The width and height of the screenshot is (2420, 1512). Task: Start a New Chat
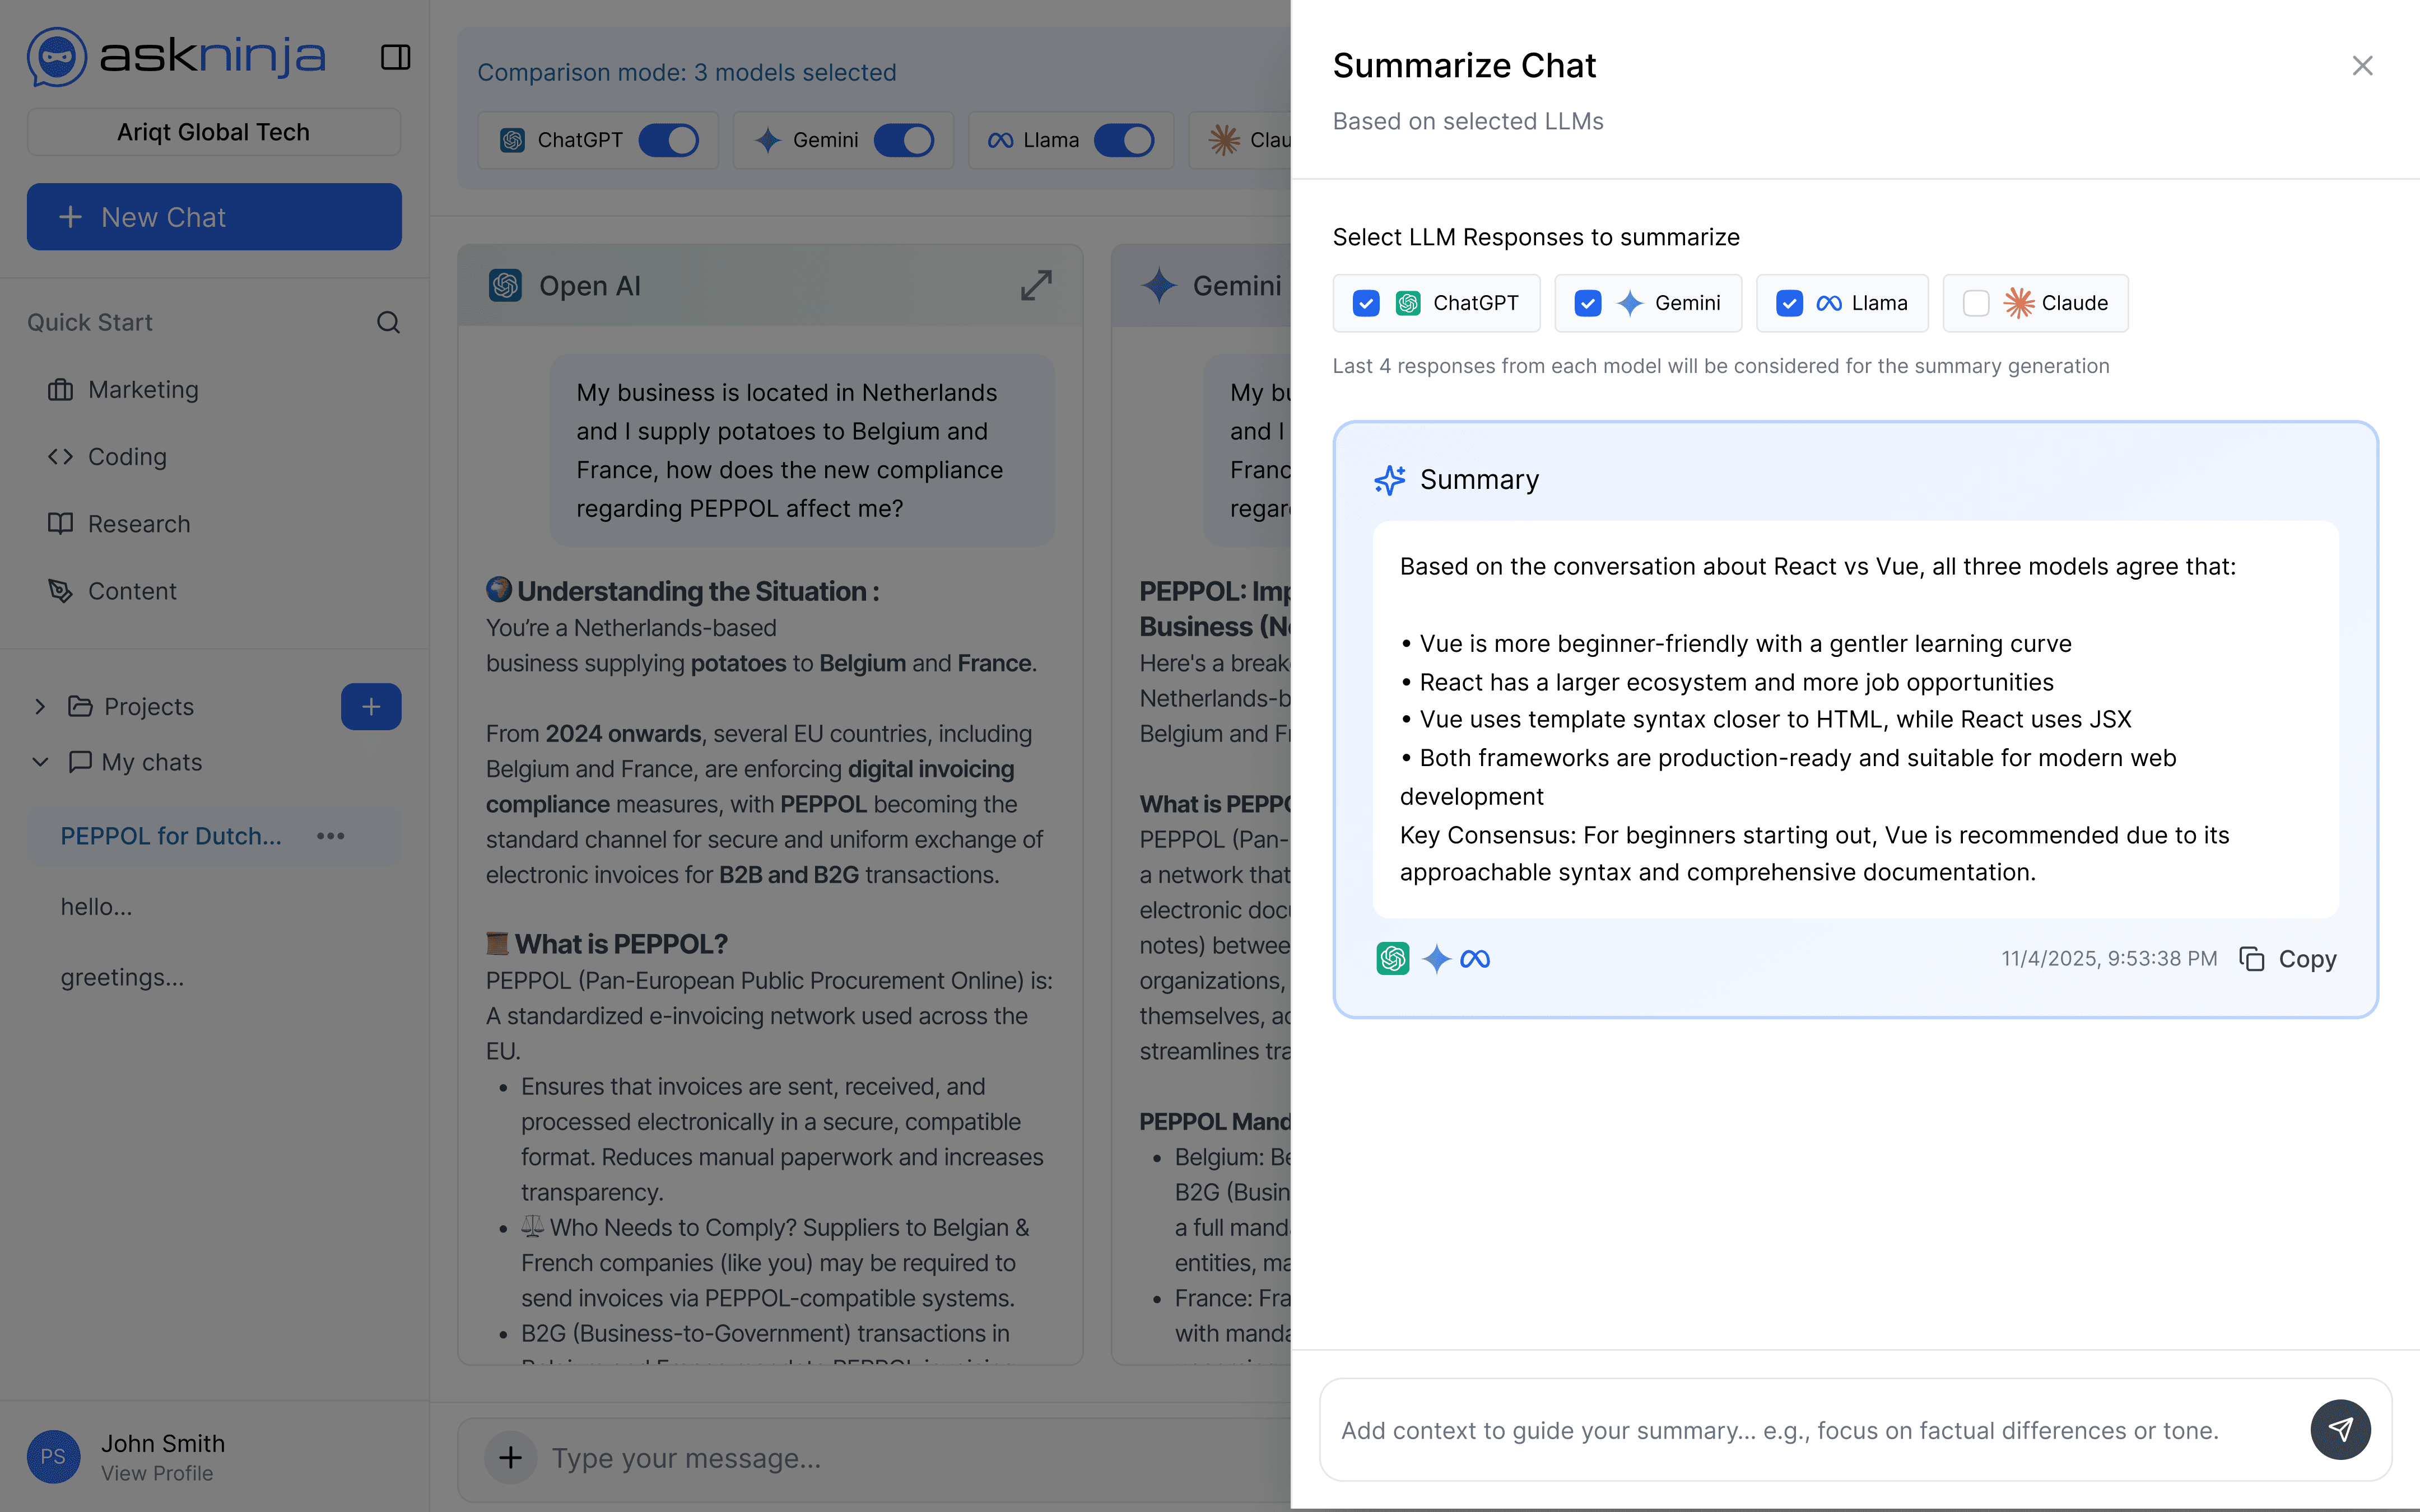[x=214, y=217]
